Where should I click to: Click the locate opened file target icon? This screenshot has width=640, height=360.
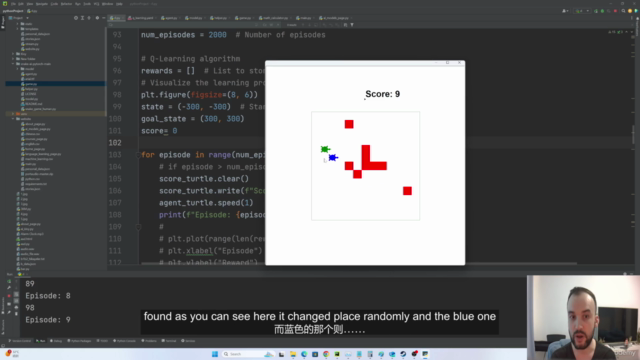point(76,18)
